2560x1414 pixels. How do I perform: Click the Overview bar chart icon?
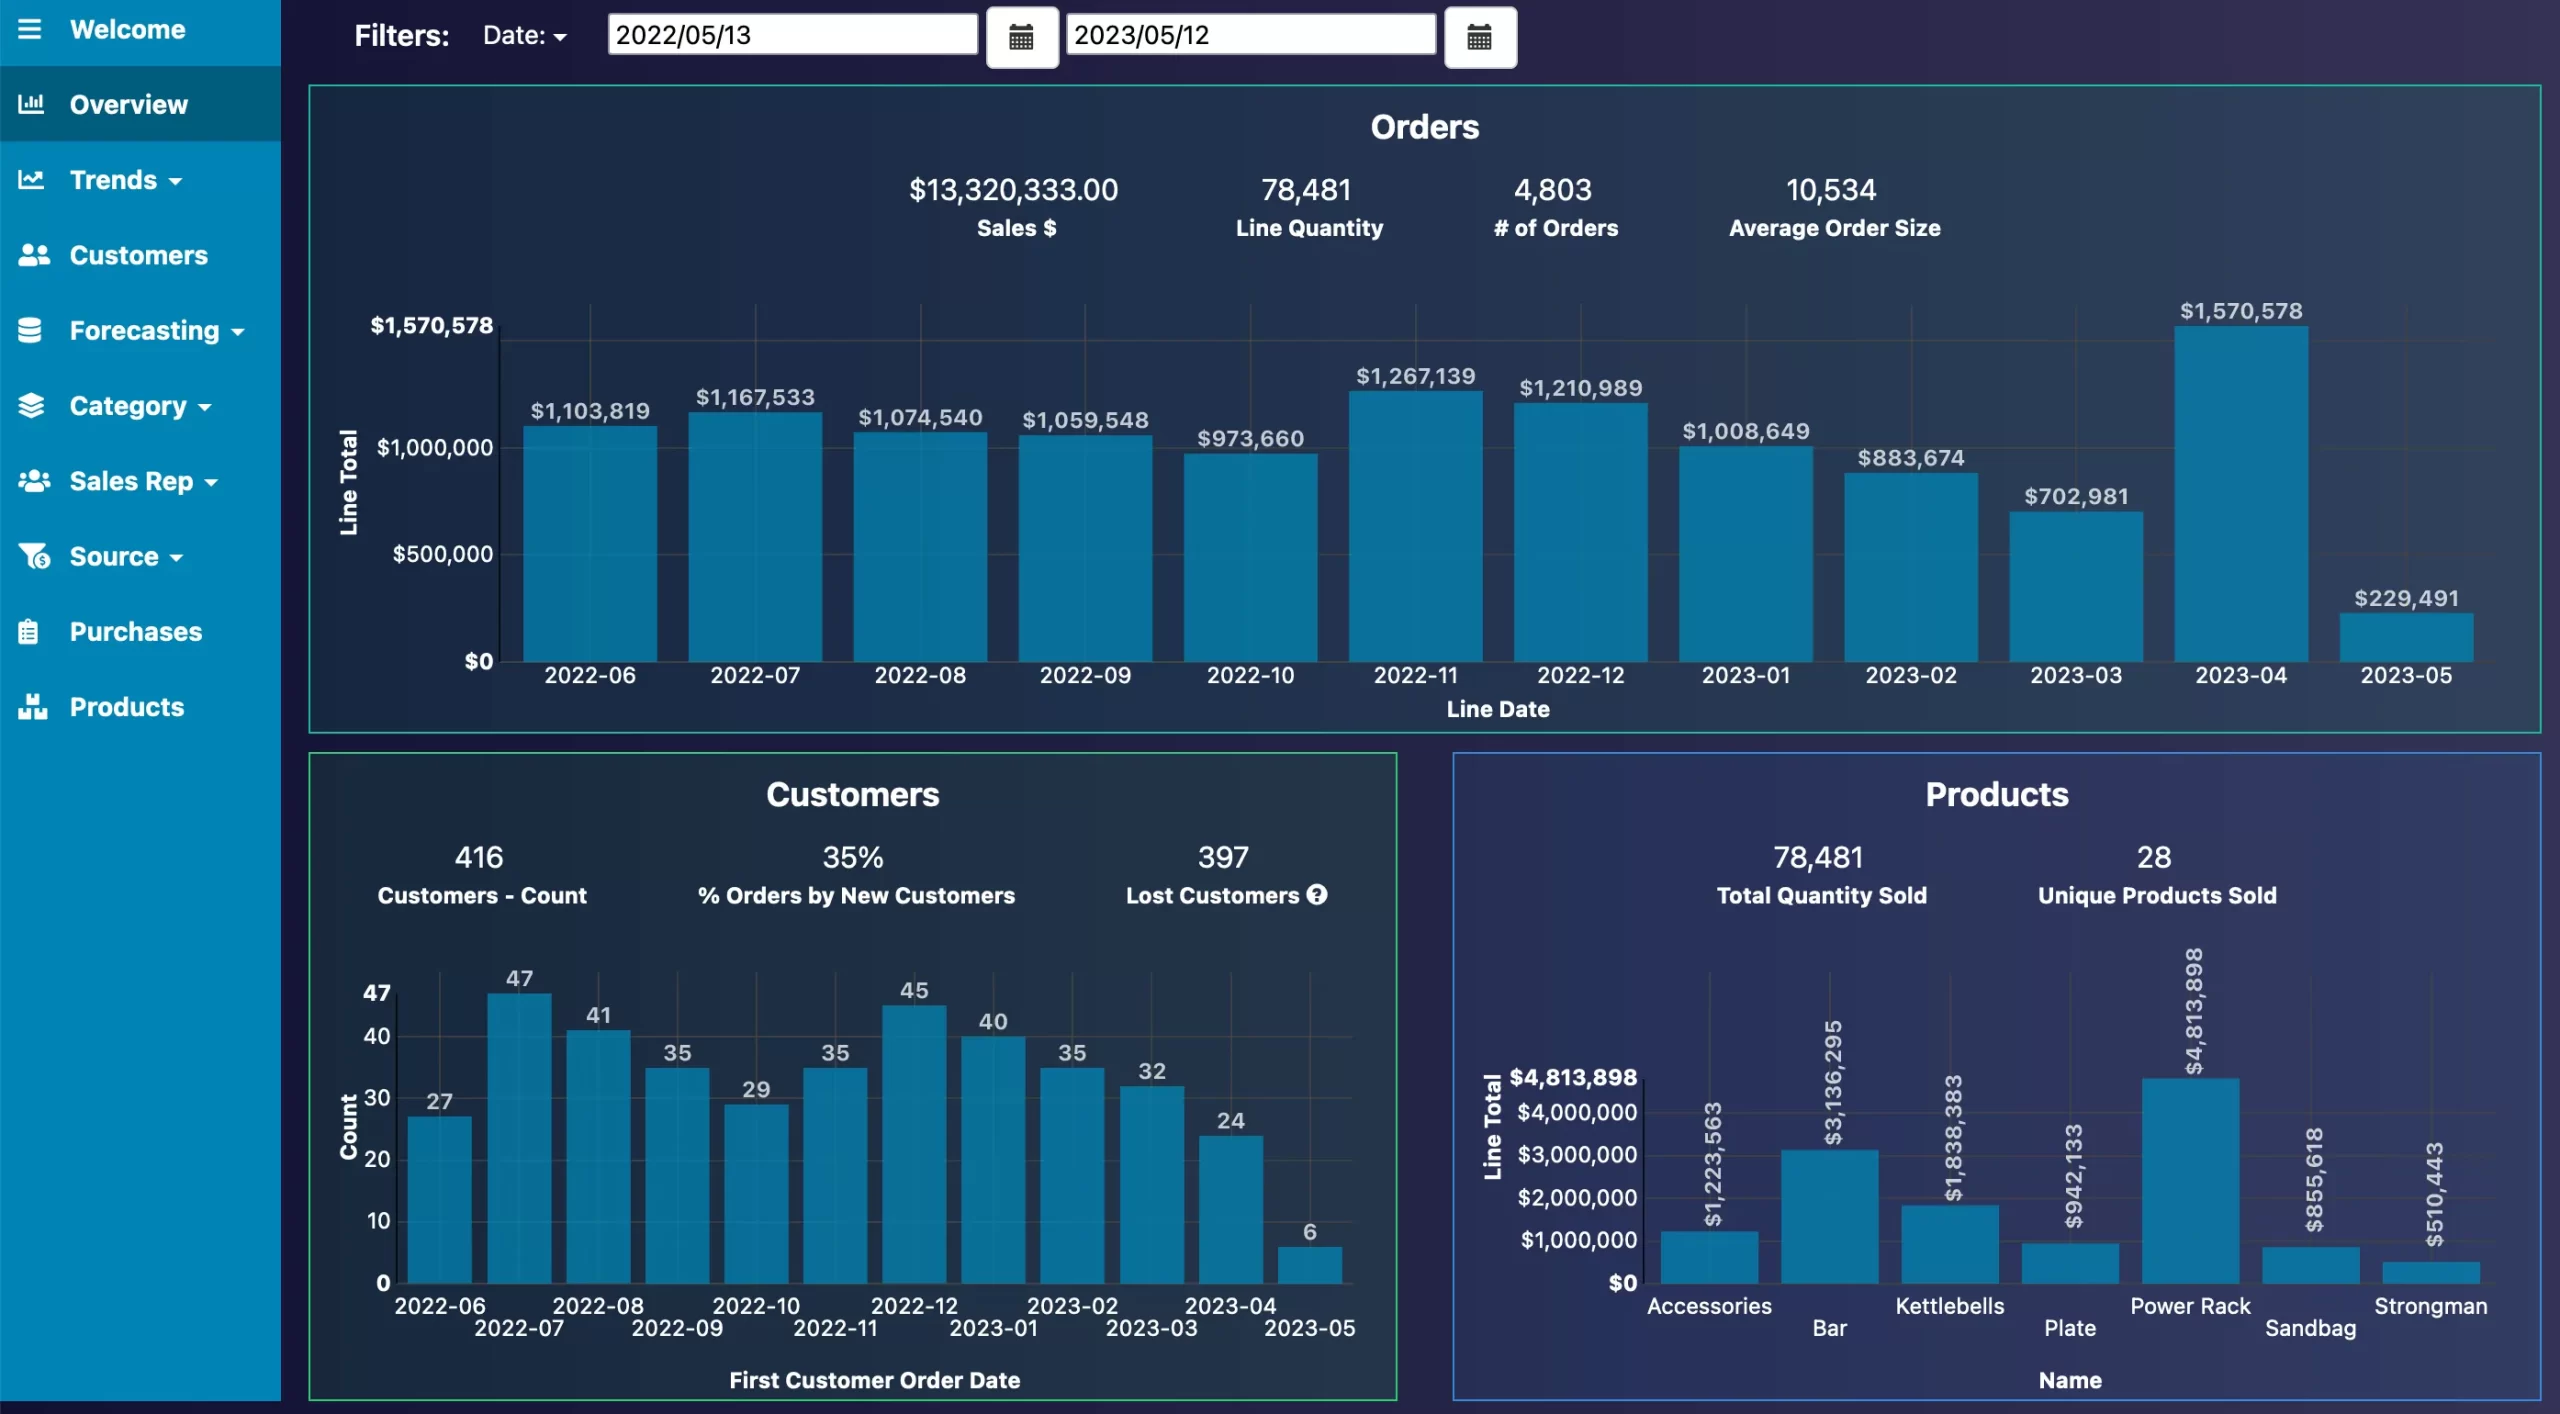[32, 104]
